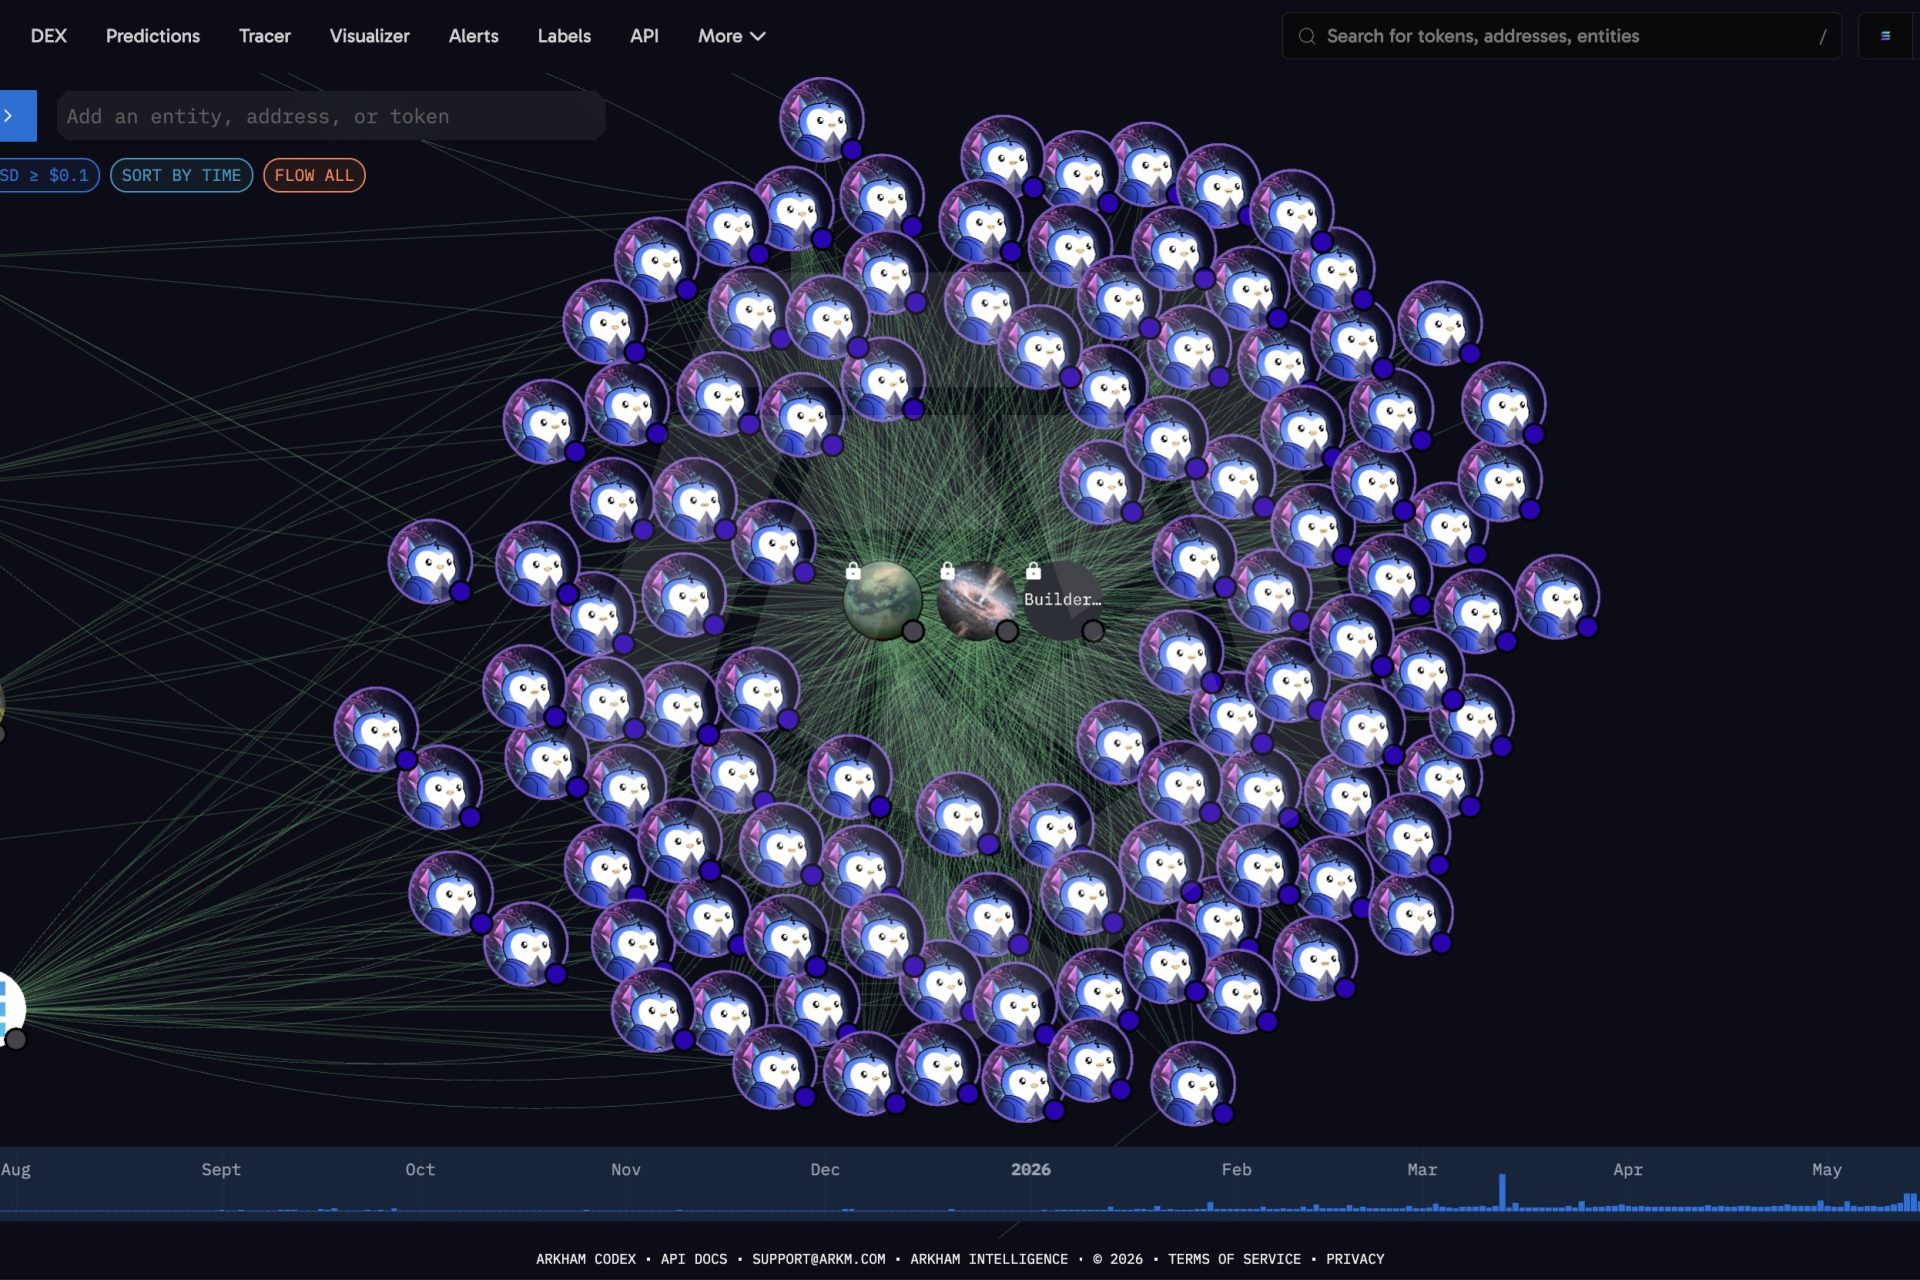Open the Visualizer page
The height and width of the screenshot is (1280, 1920).
click(370, 36)
